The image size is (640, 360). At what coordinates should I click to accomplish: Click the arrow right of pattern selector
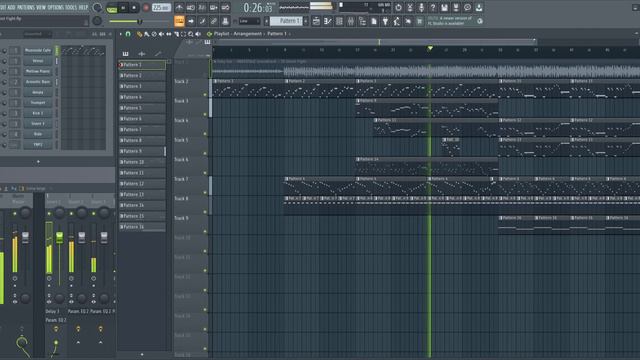[306, 21]
